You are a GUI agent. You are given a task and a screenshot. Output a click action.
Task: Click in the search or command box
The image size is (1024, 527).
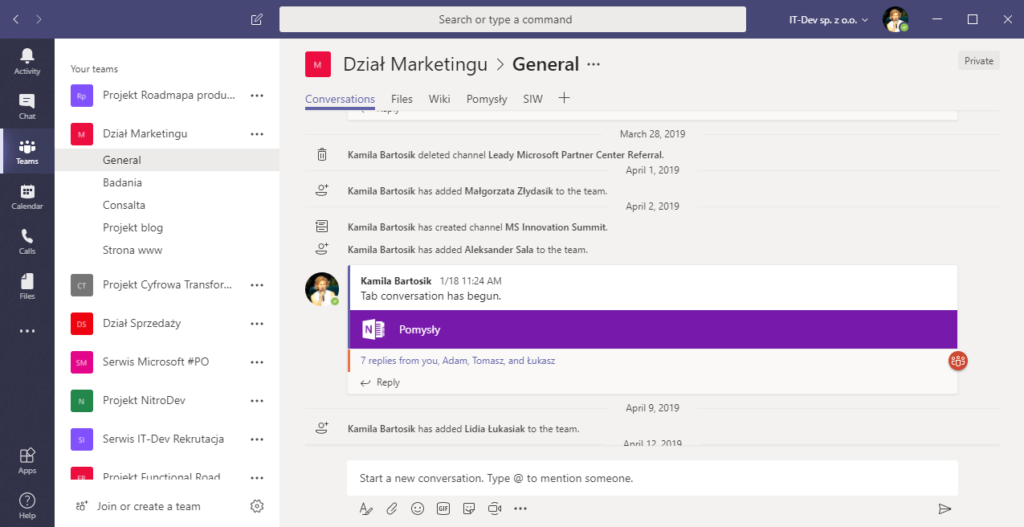pos(512,20)
